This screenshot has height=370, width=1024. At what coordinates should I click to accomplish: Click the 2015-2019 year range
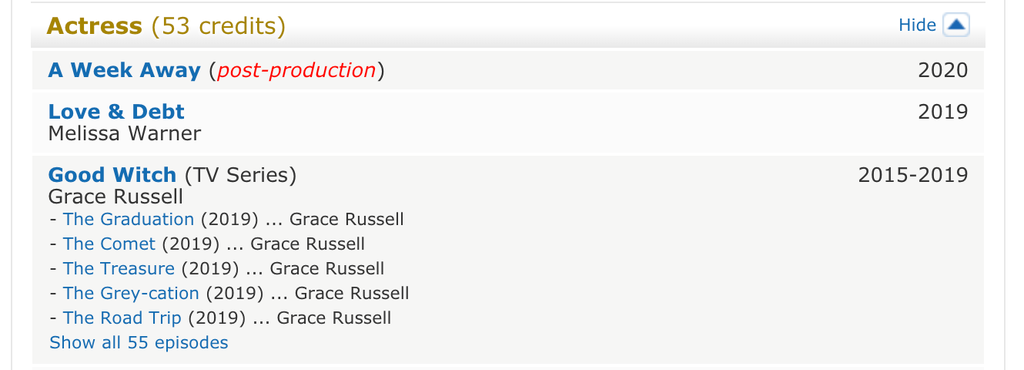[913, 175]
